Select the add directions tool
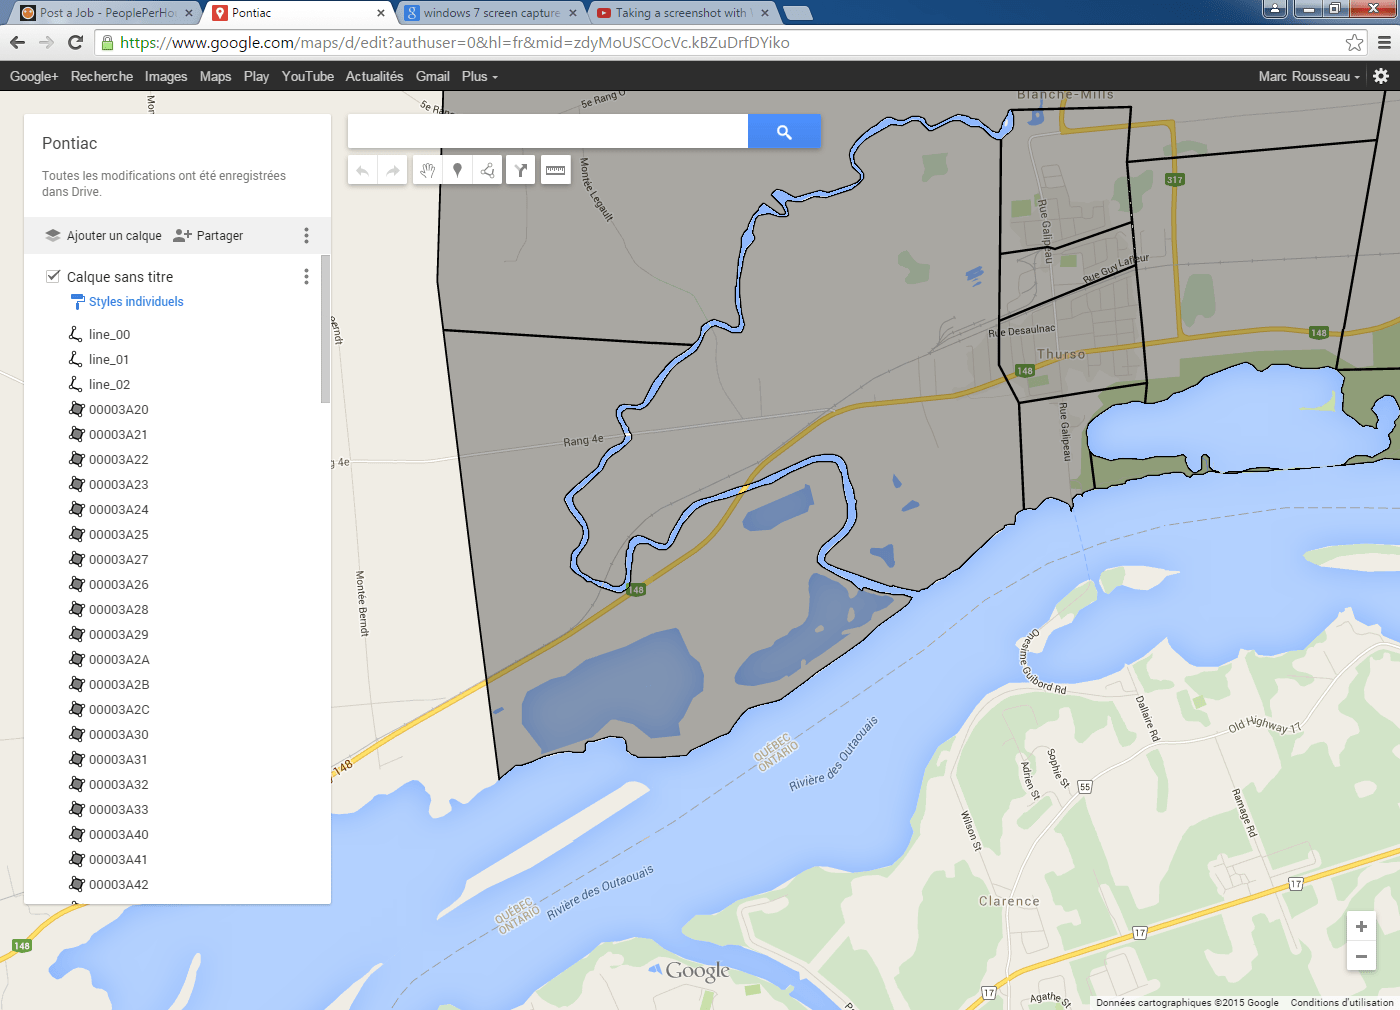 pos(520,170)
